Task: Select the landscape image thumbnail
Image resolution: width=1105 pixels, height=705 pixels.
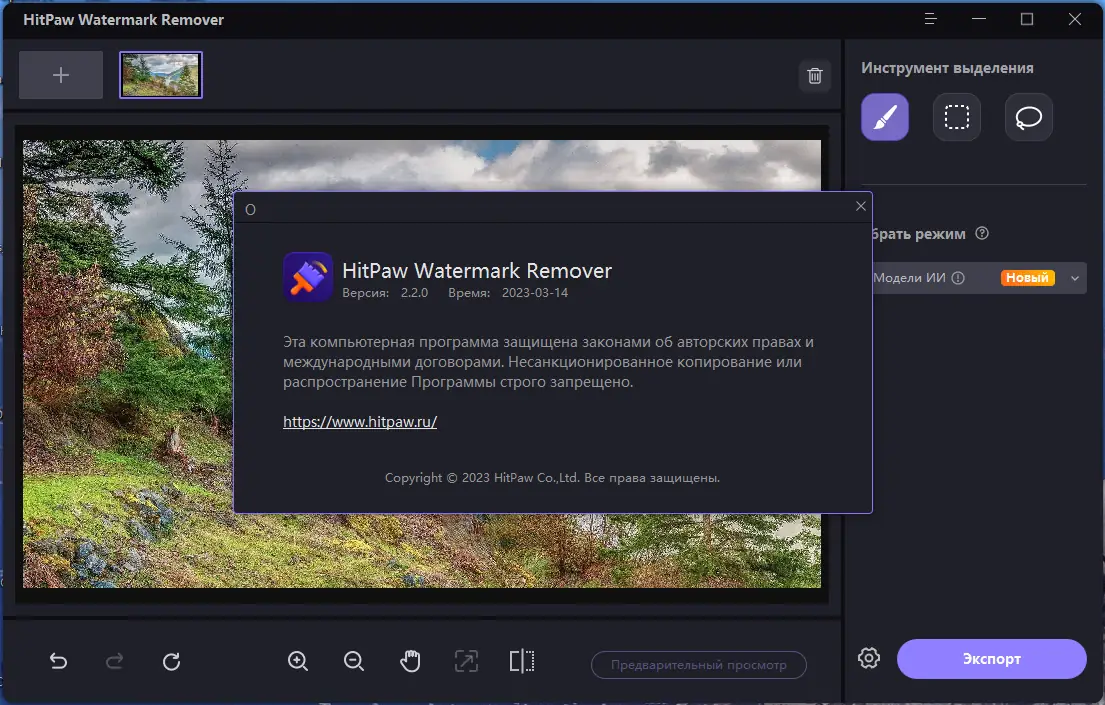Action: [161, 75]
